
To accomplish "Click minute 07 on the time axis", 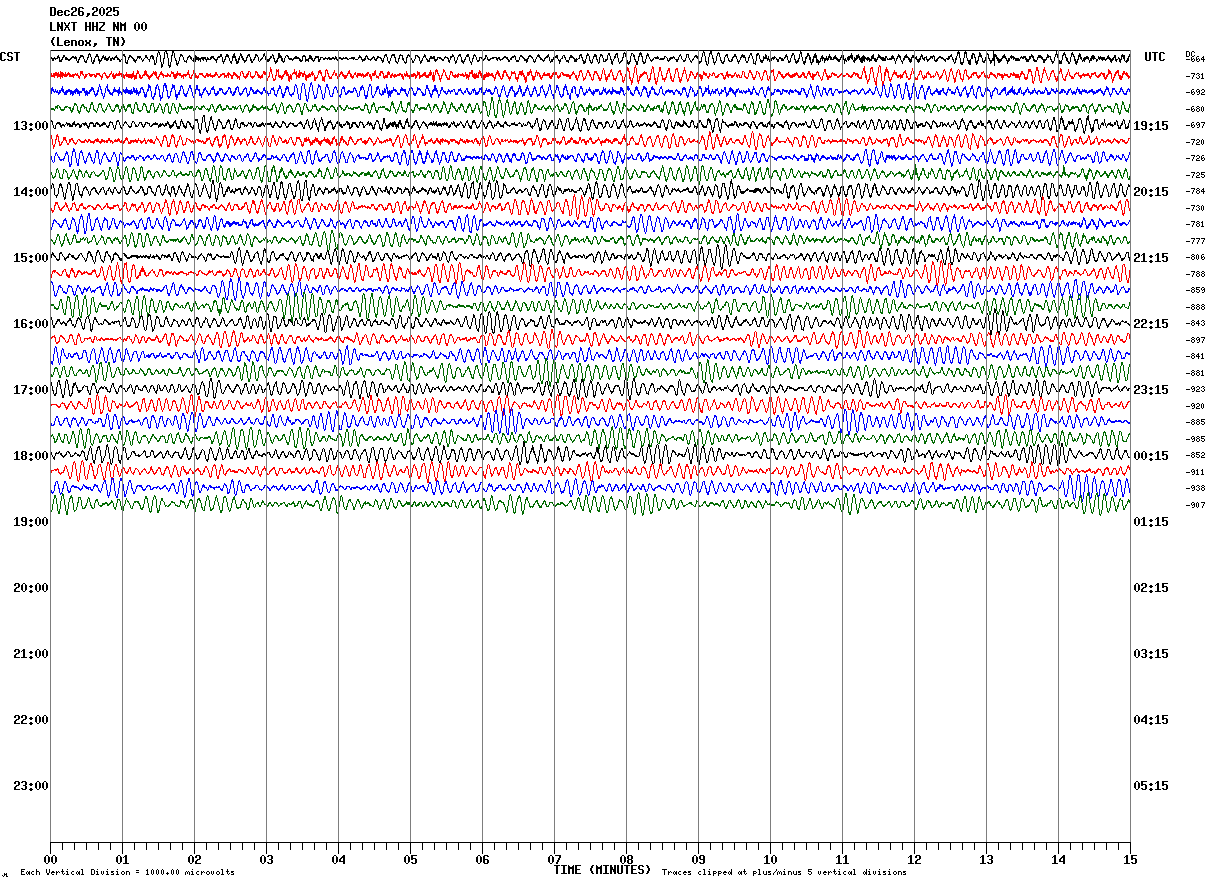I will [554, 860].
